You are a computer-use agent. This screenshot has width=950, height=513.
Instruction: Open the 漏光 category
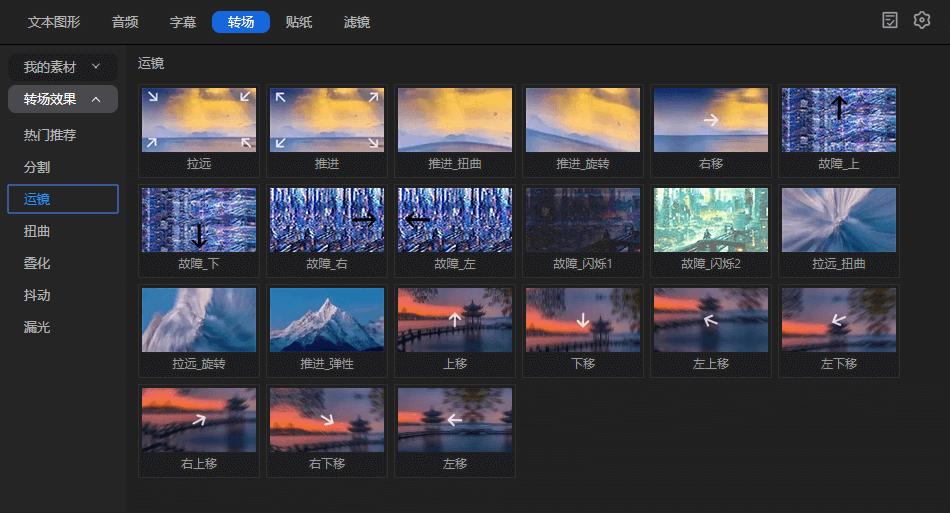click(x=36, y=327)
